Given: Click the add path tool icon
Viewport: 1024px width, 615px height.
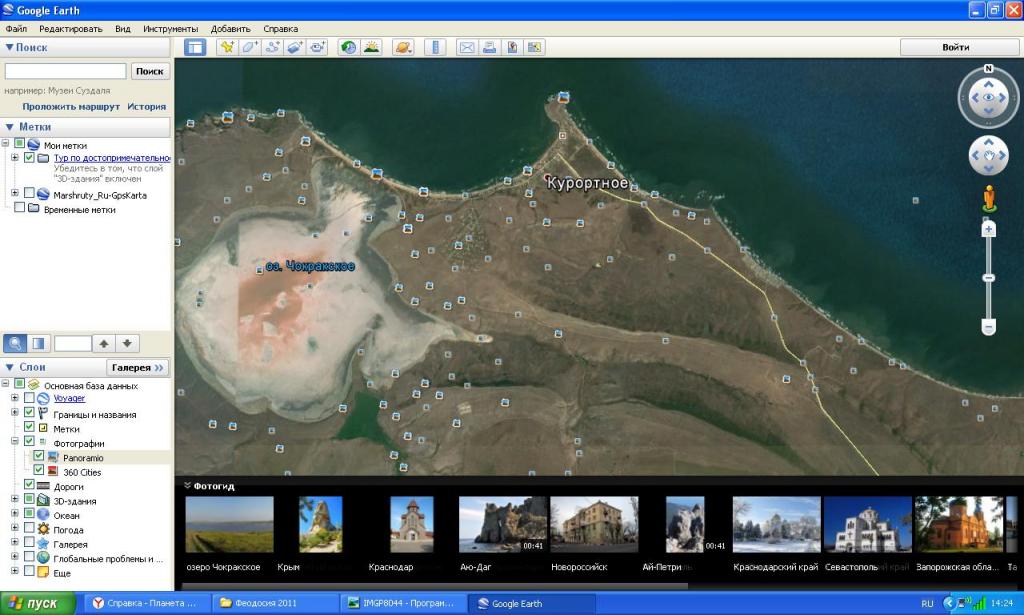Looking at the screenshot, I should tap(272, 47).
